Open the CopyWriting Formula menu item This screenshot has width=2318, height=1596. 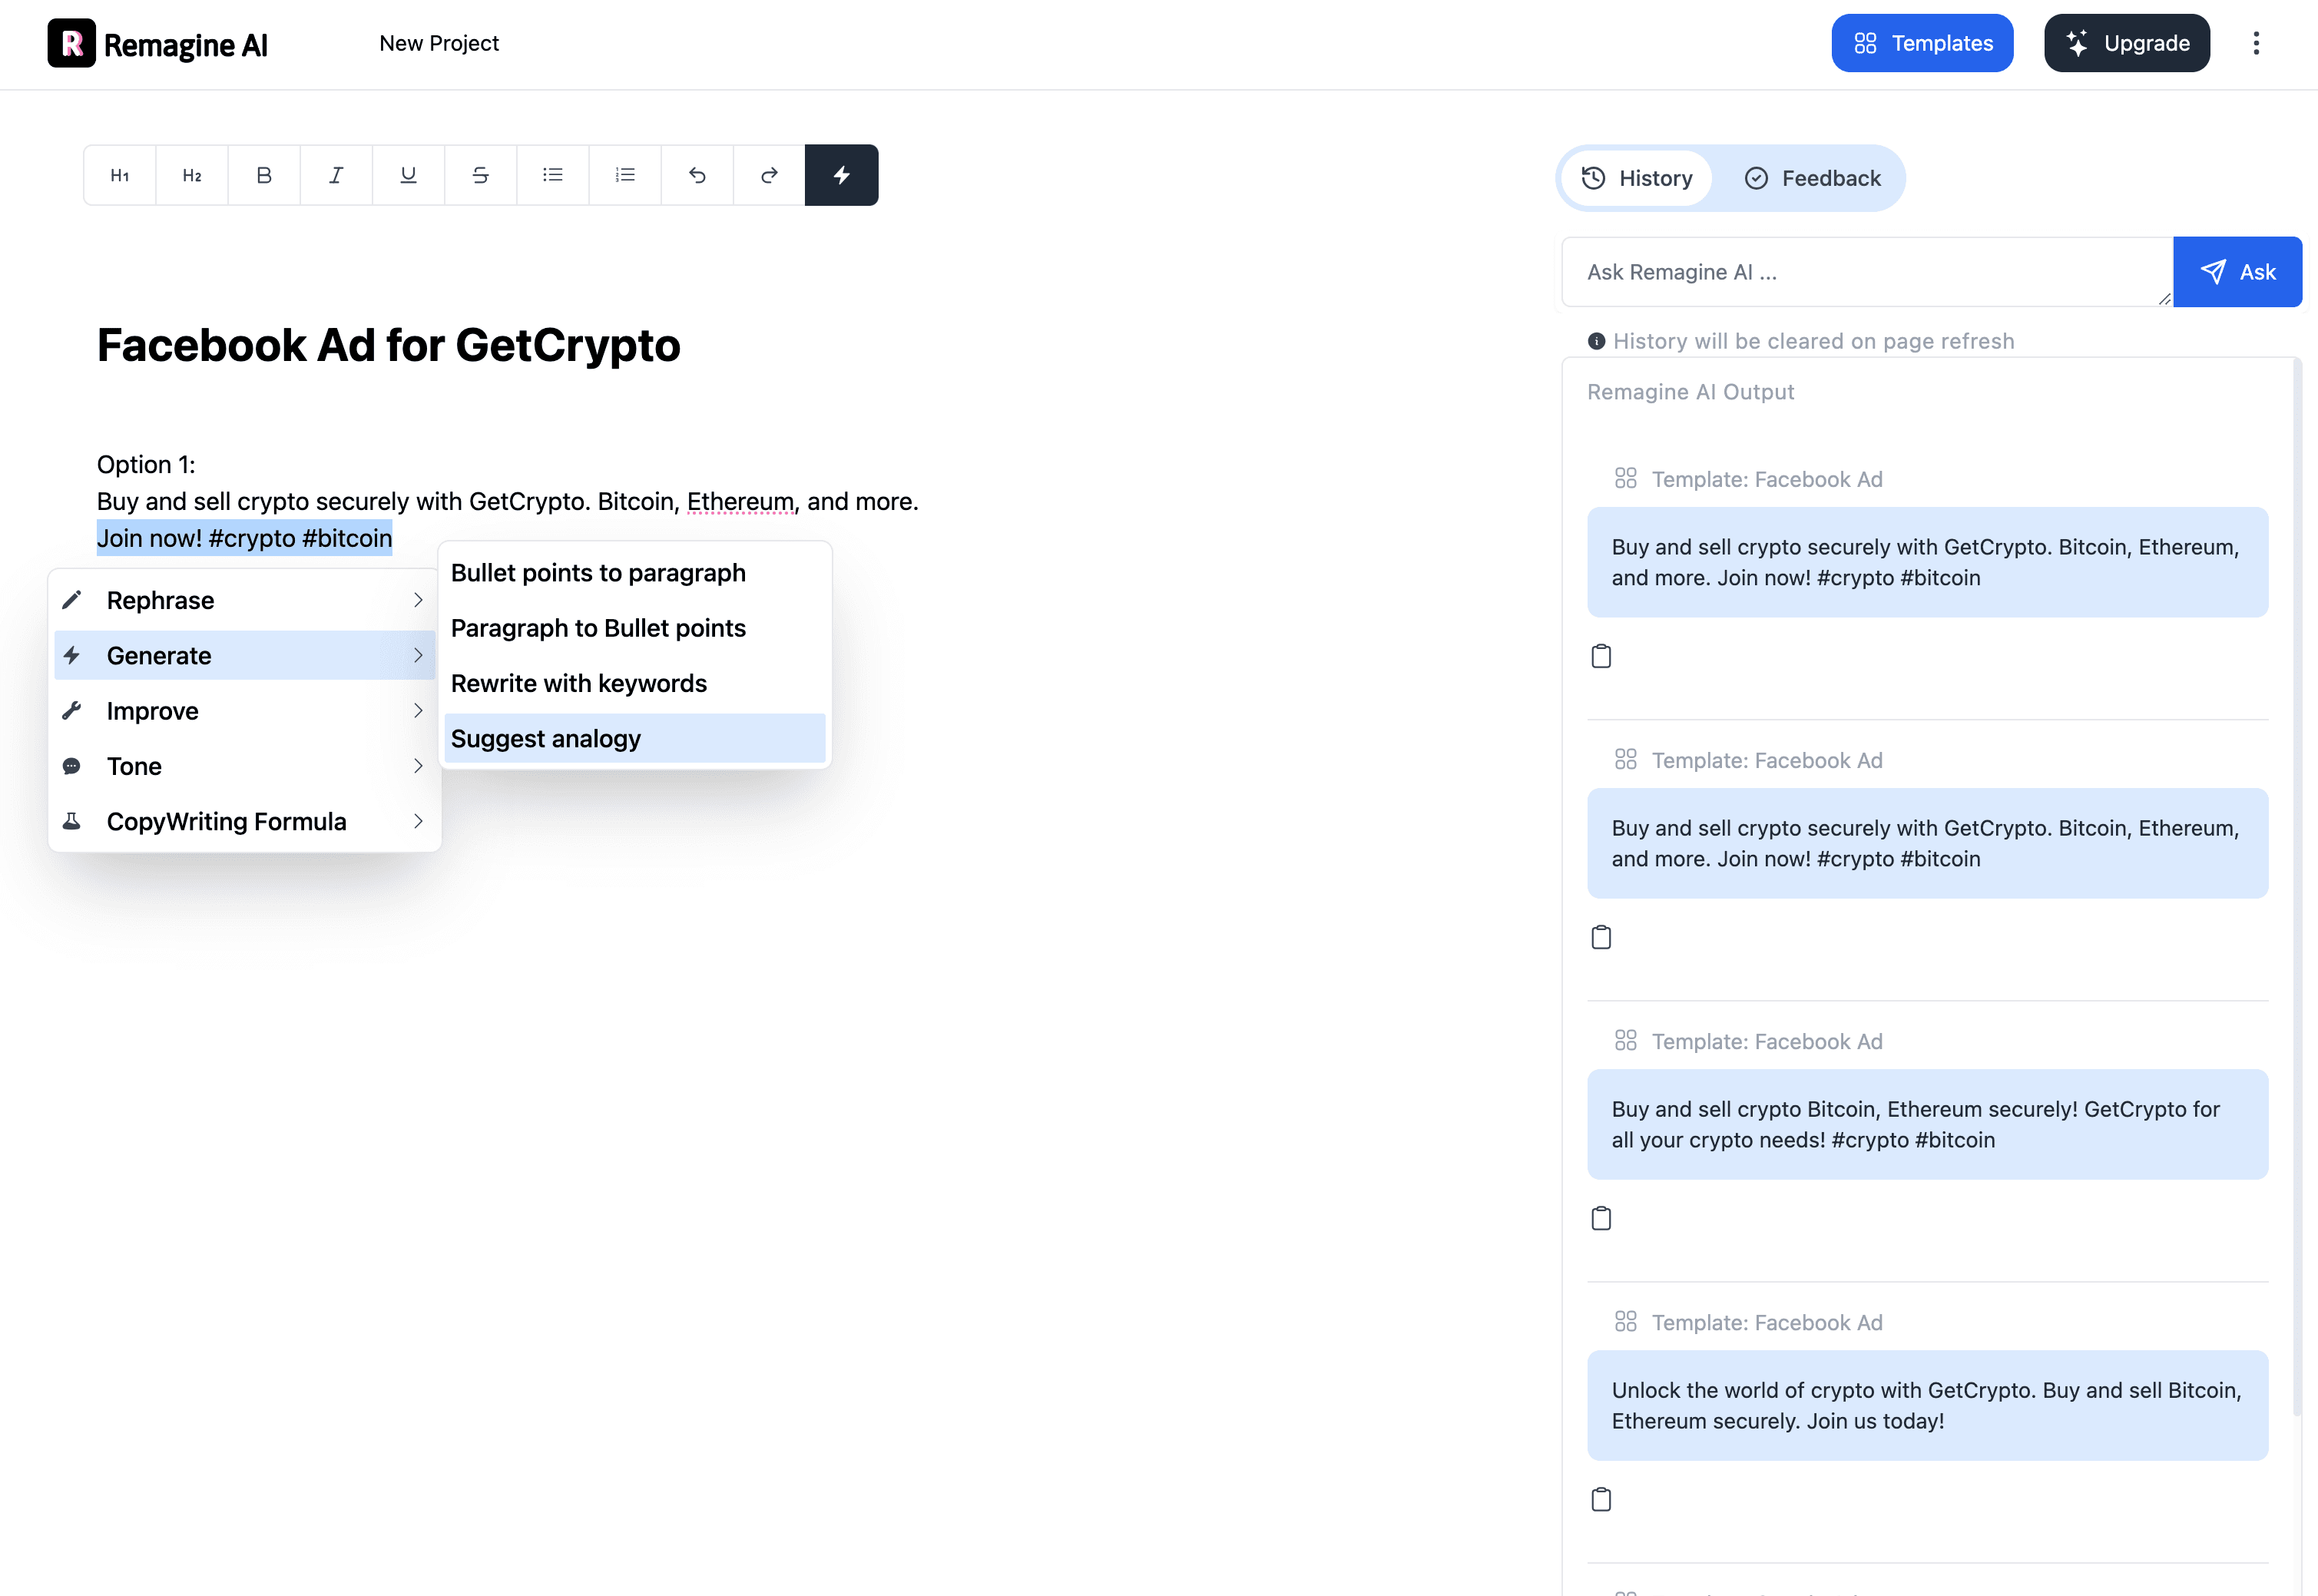point(245,821)
